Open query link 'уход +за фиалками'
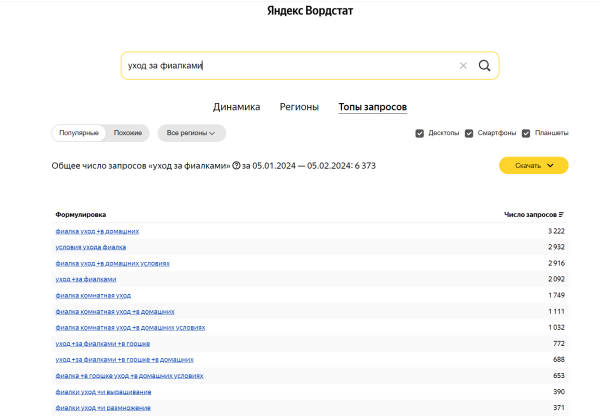This screenshot has width=600, height=418. pos(86,279)
